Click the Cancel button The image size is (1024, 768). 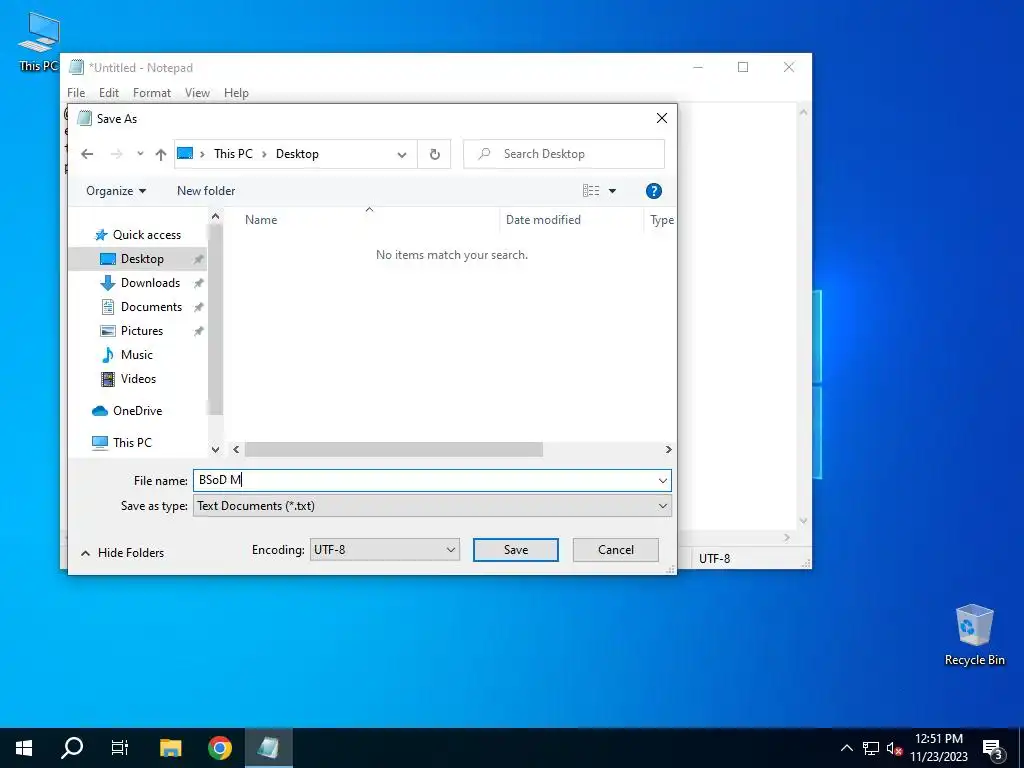tap(616, 550)
